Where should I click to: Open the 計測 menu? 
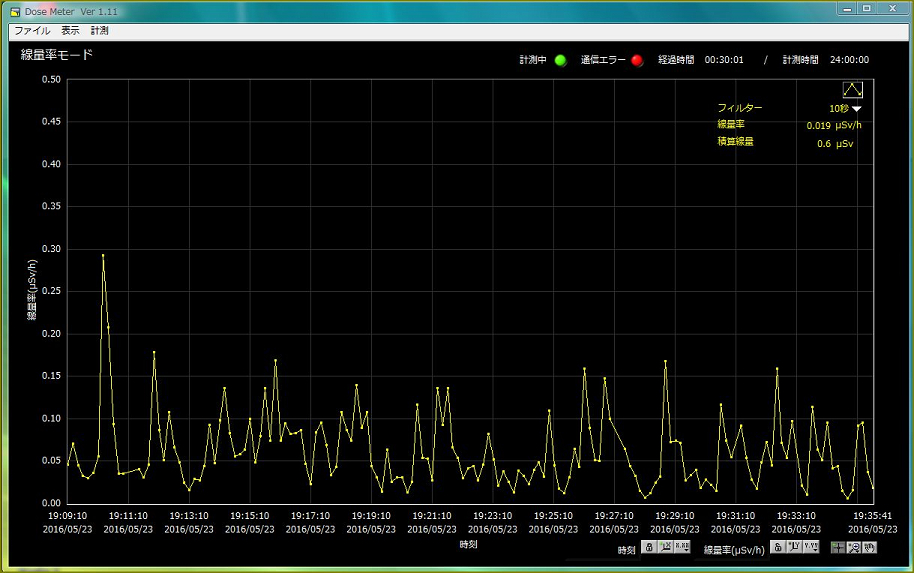(100, 31)
